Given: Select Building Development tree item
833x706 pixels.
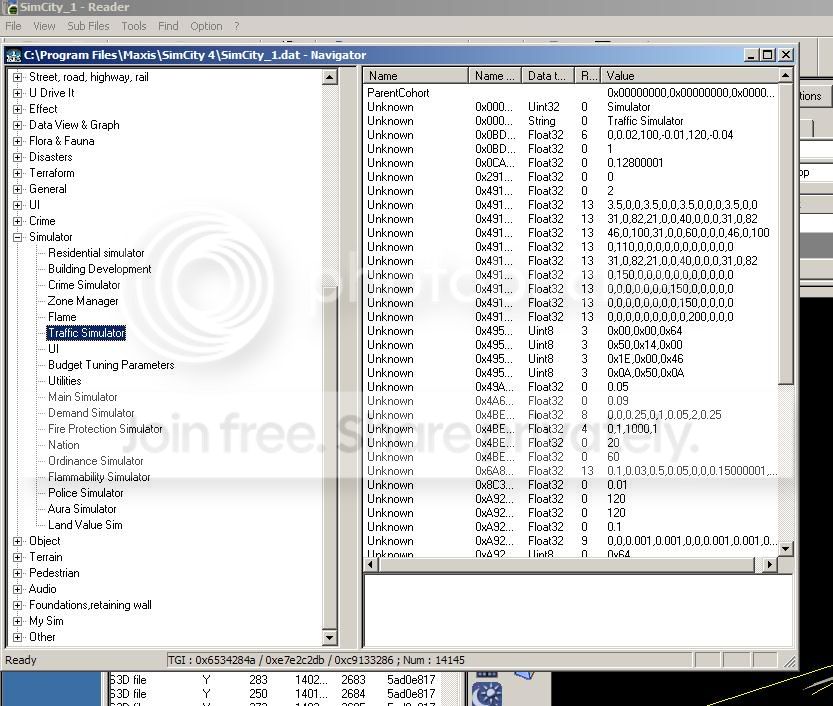Looking at the screenshot, I should (100, 269).
